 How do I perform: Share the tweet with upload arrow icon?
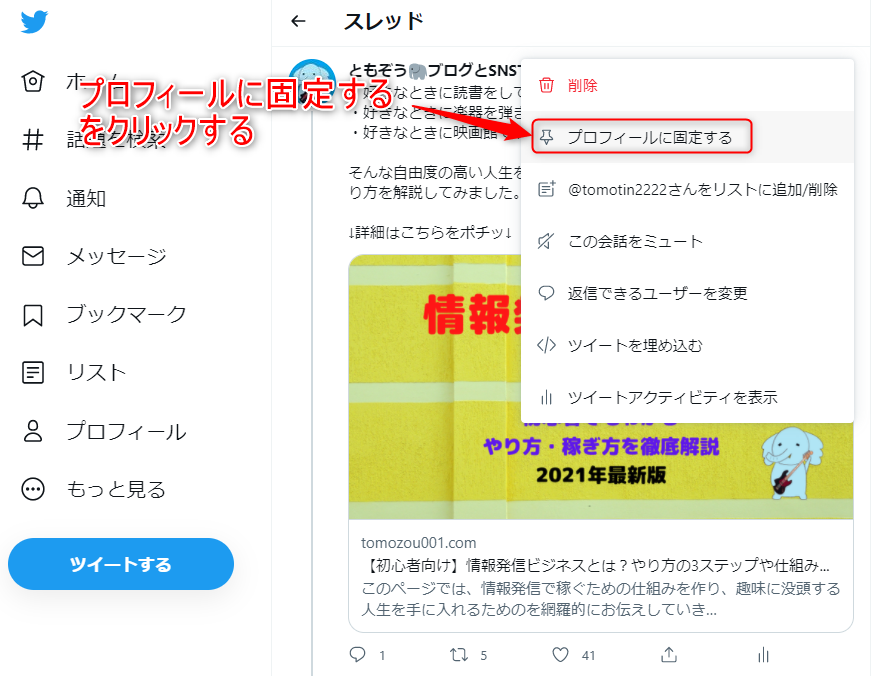click(x=669, y=654)
